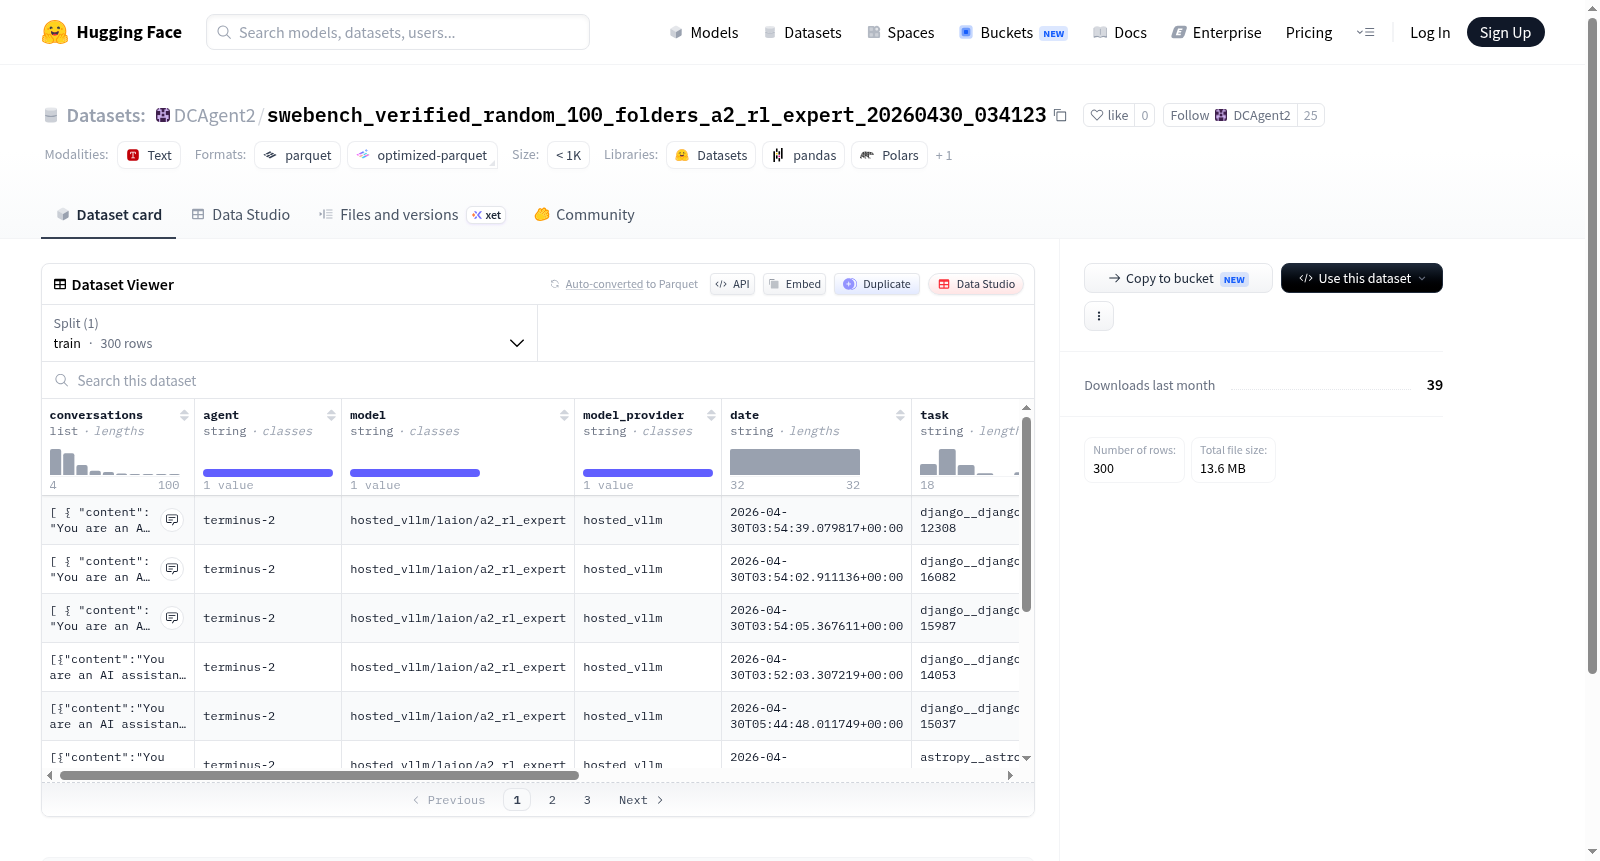Open conversation viewer icon in django 12308 row

pos(172,520)
